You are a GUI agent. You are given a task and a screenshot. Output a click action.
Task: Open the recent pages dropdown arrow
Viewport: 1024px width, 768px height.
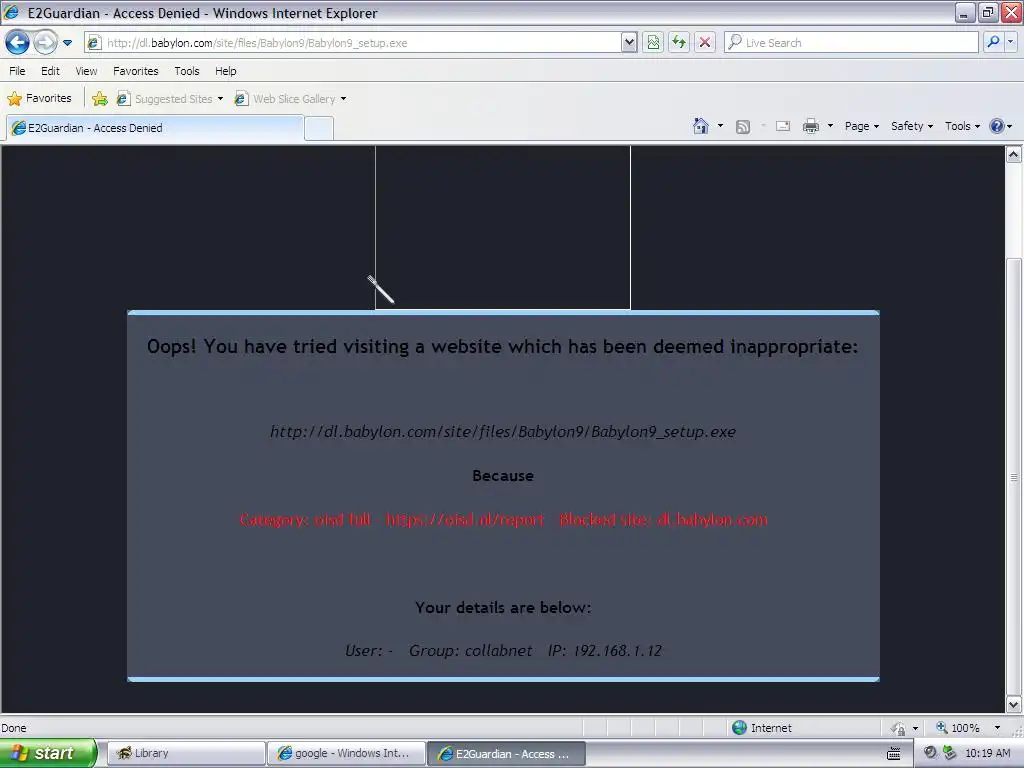[67, 43]
